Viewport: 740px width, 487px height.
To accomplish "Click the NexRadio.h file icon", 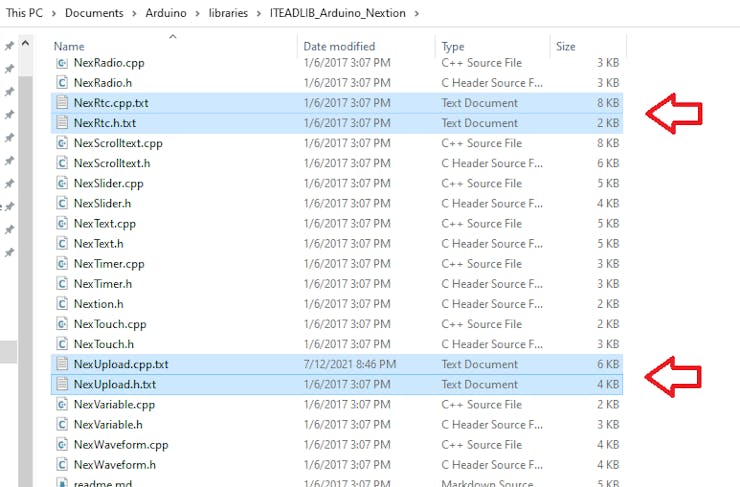I will coord(62,83).
